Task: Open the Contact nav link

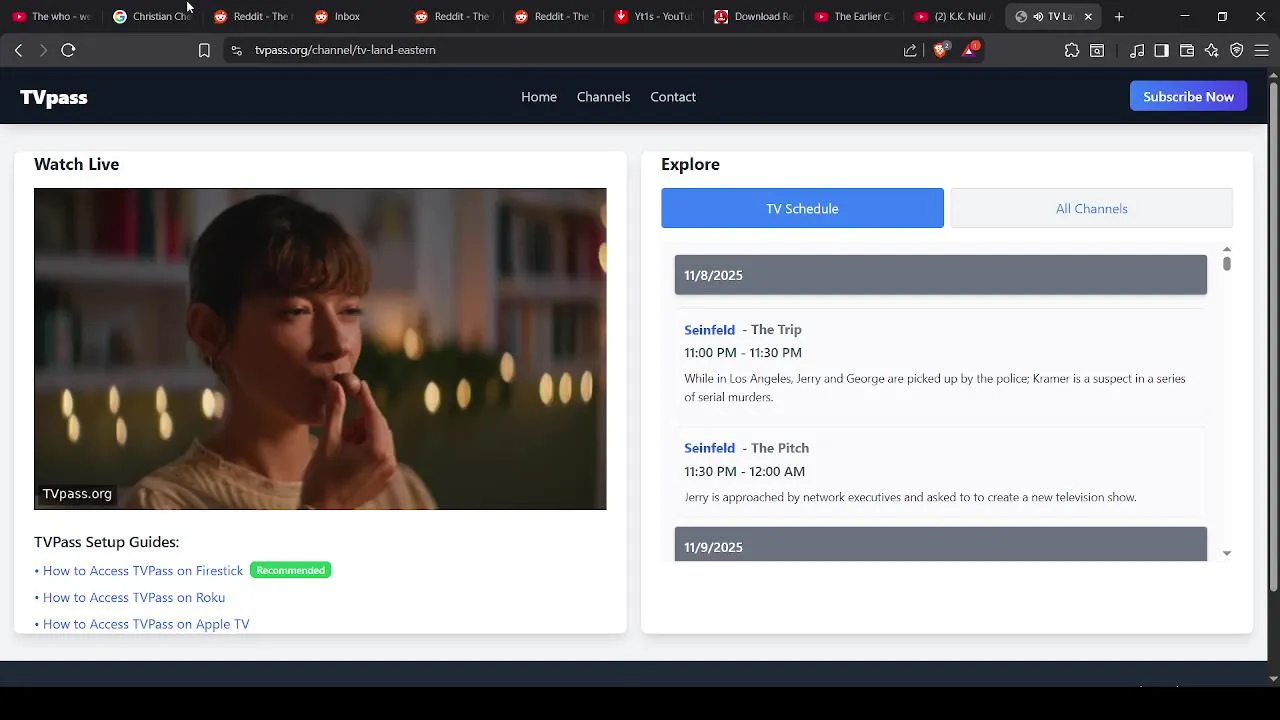Action: [x=673, y=97]
